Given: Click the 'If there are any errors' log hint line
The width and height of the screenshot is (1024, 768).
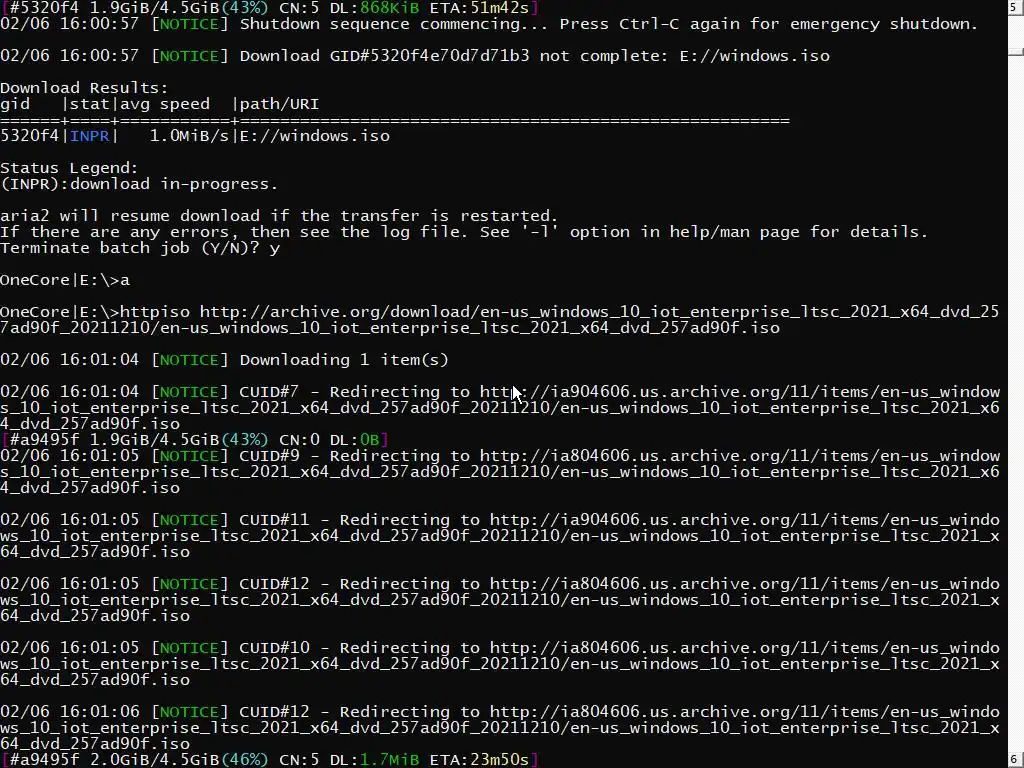Looking at the screenshot, I should tap(464, 232).
